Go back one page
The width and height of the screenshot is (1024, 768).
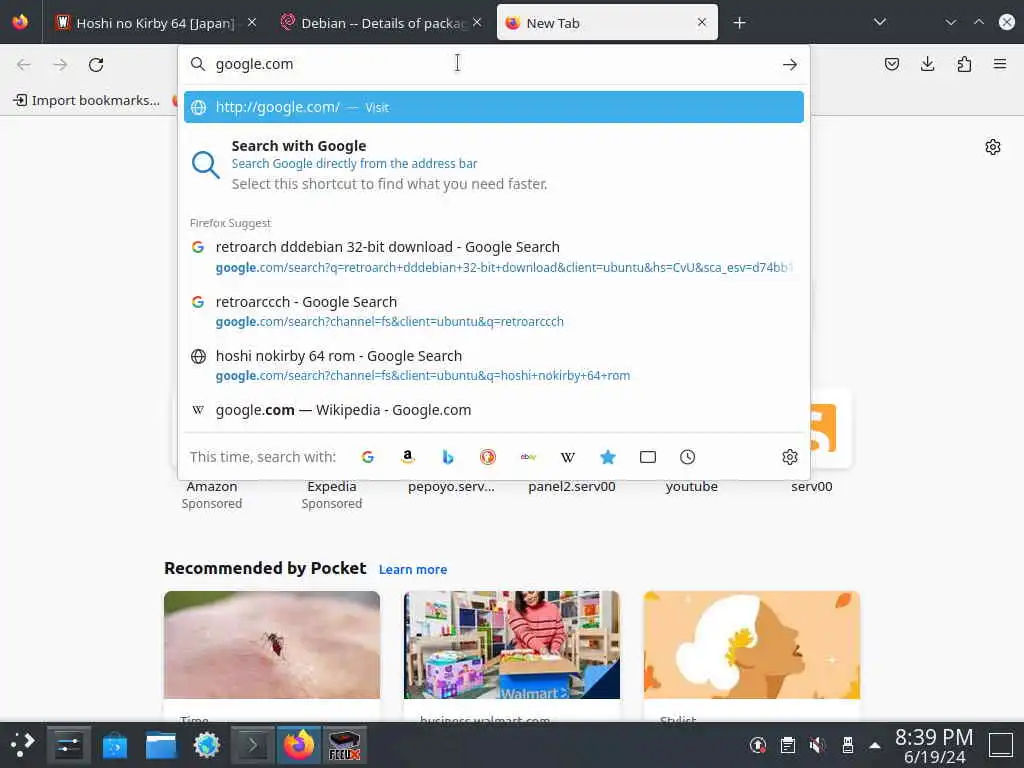[24, 65]
